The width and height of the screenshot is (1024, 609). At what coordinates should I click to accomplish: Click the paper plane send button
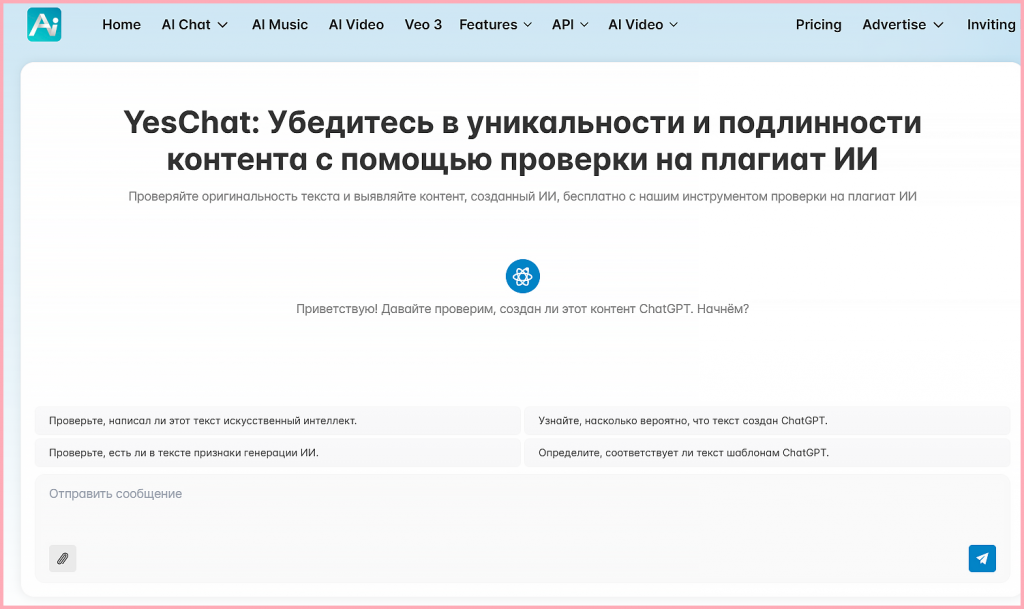982,558
